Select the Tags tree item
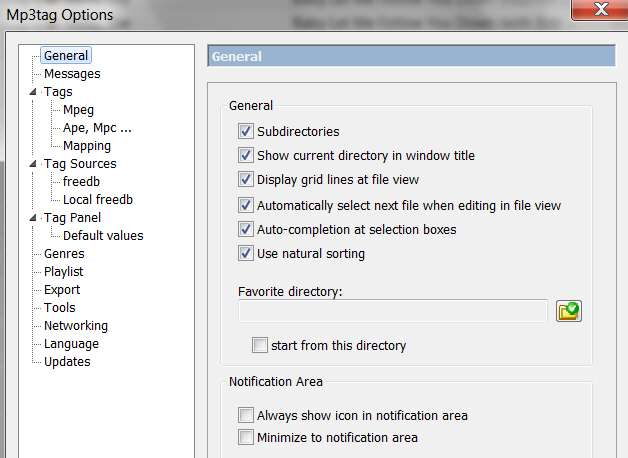 click(58, 92)
